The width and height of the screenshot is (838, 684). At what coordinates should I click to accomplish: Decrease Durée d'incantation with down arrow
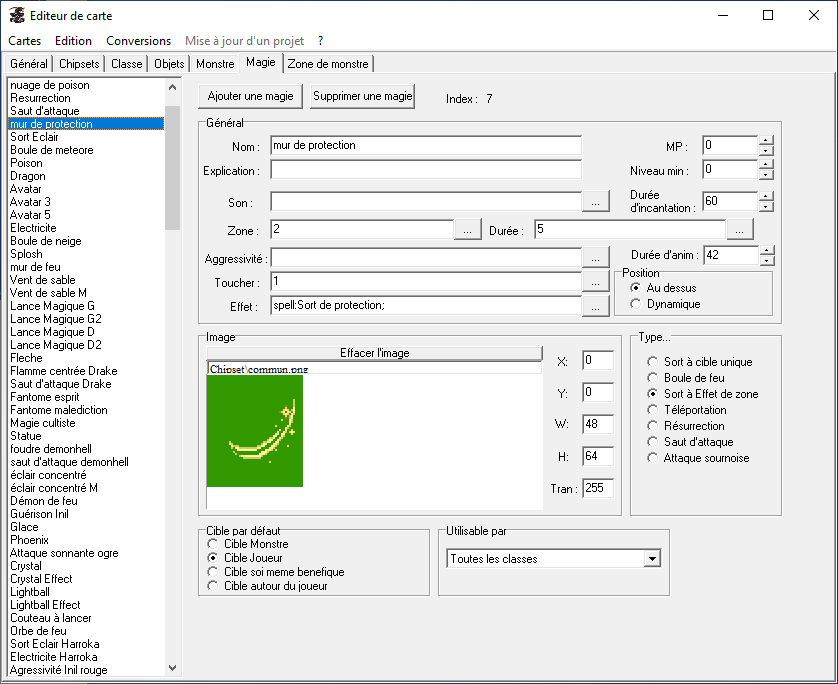click(766, 207)
